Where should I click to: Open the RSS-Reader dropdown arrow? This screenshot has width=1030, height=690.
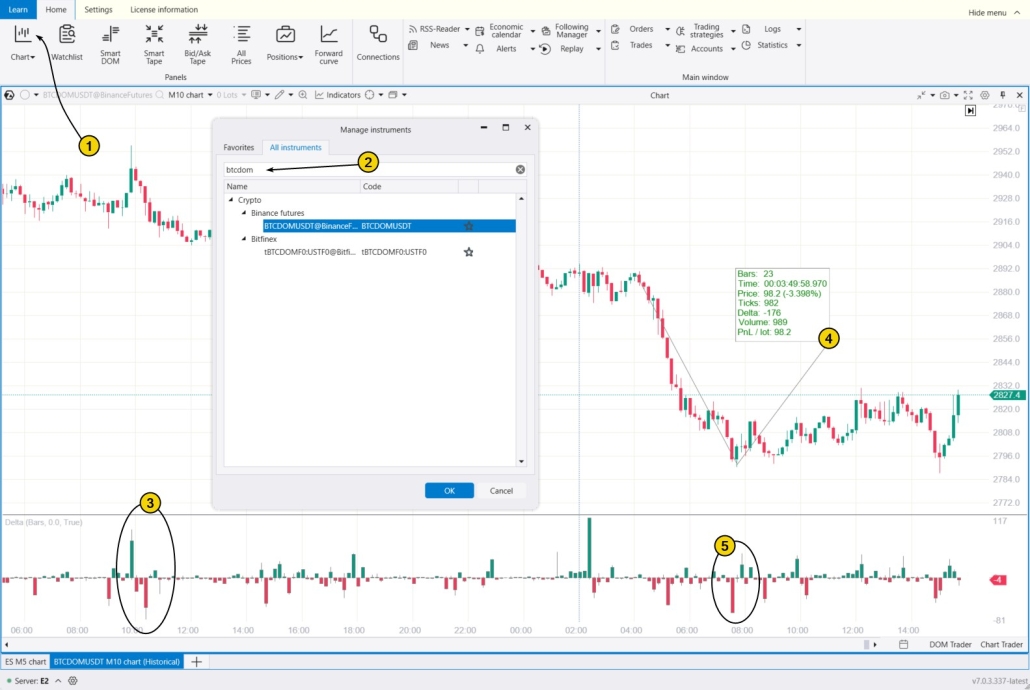point(465,28)
